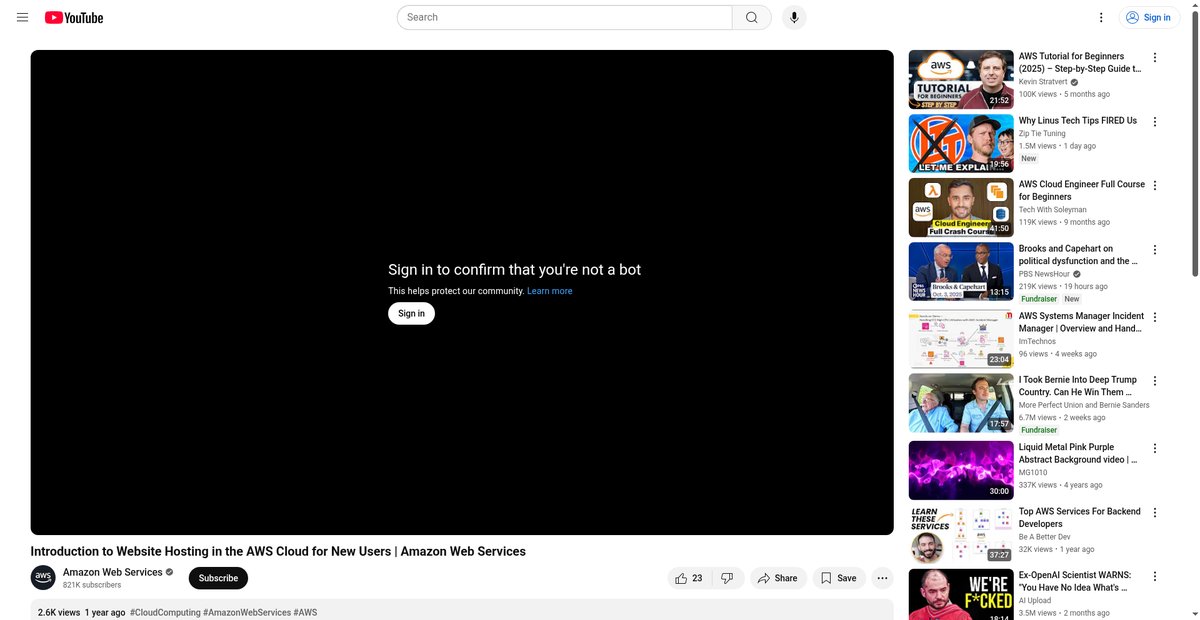
Task: Sign in using the header button
Action: 1149,17
